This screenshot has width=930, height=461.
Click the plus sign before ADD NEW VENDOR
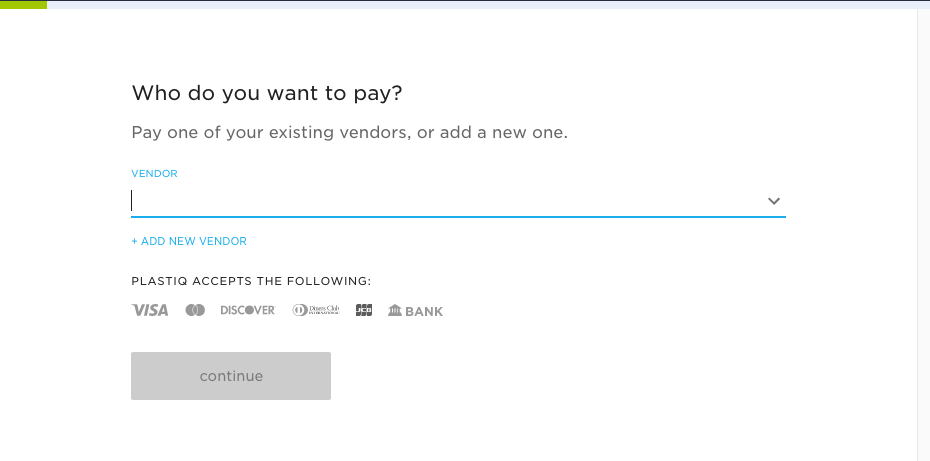tap(135, 241)
